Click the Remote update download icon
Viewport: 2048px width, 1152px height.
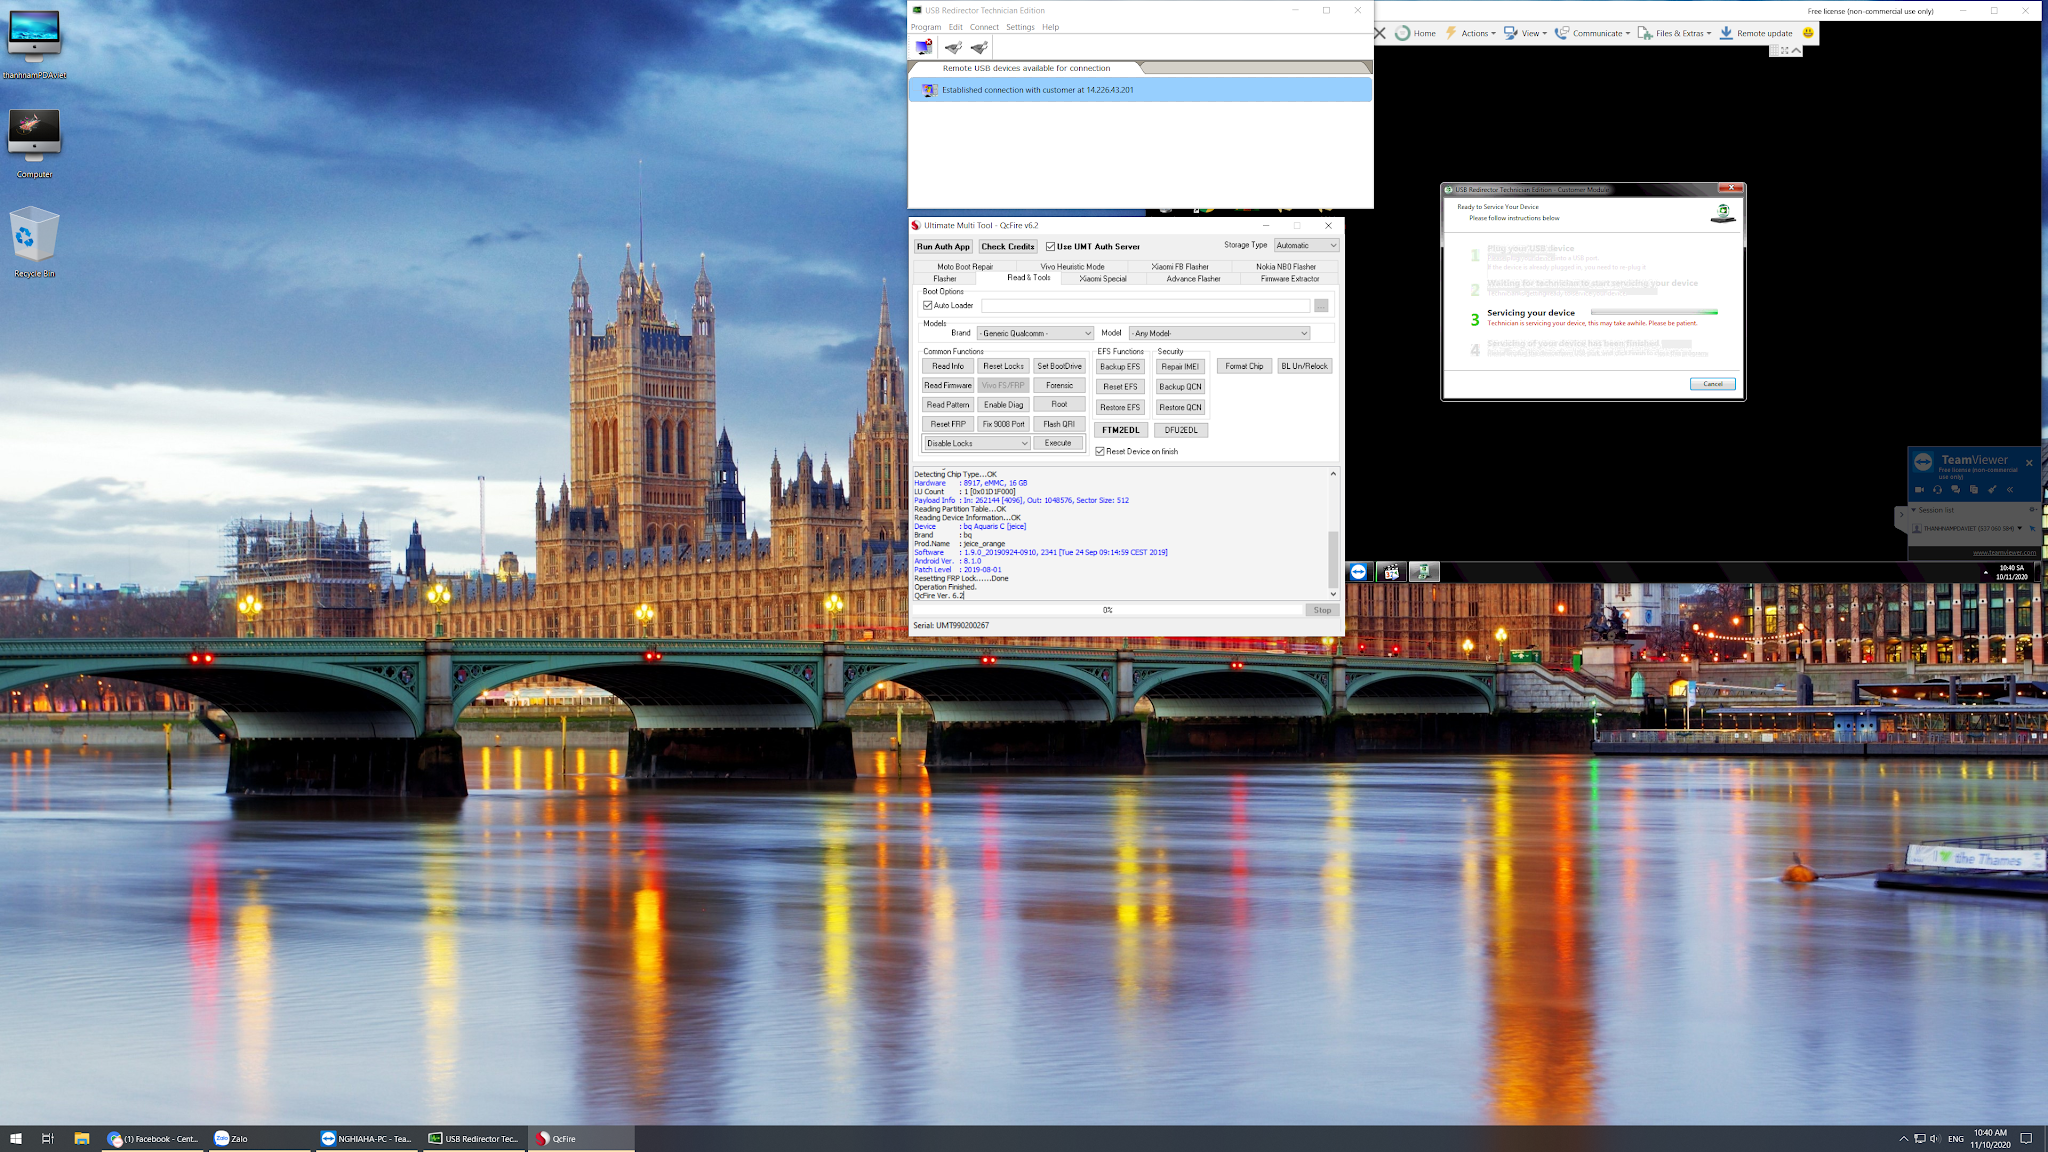pos(1726,33)
